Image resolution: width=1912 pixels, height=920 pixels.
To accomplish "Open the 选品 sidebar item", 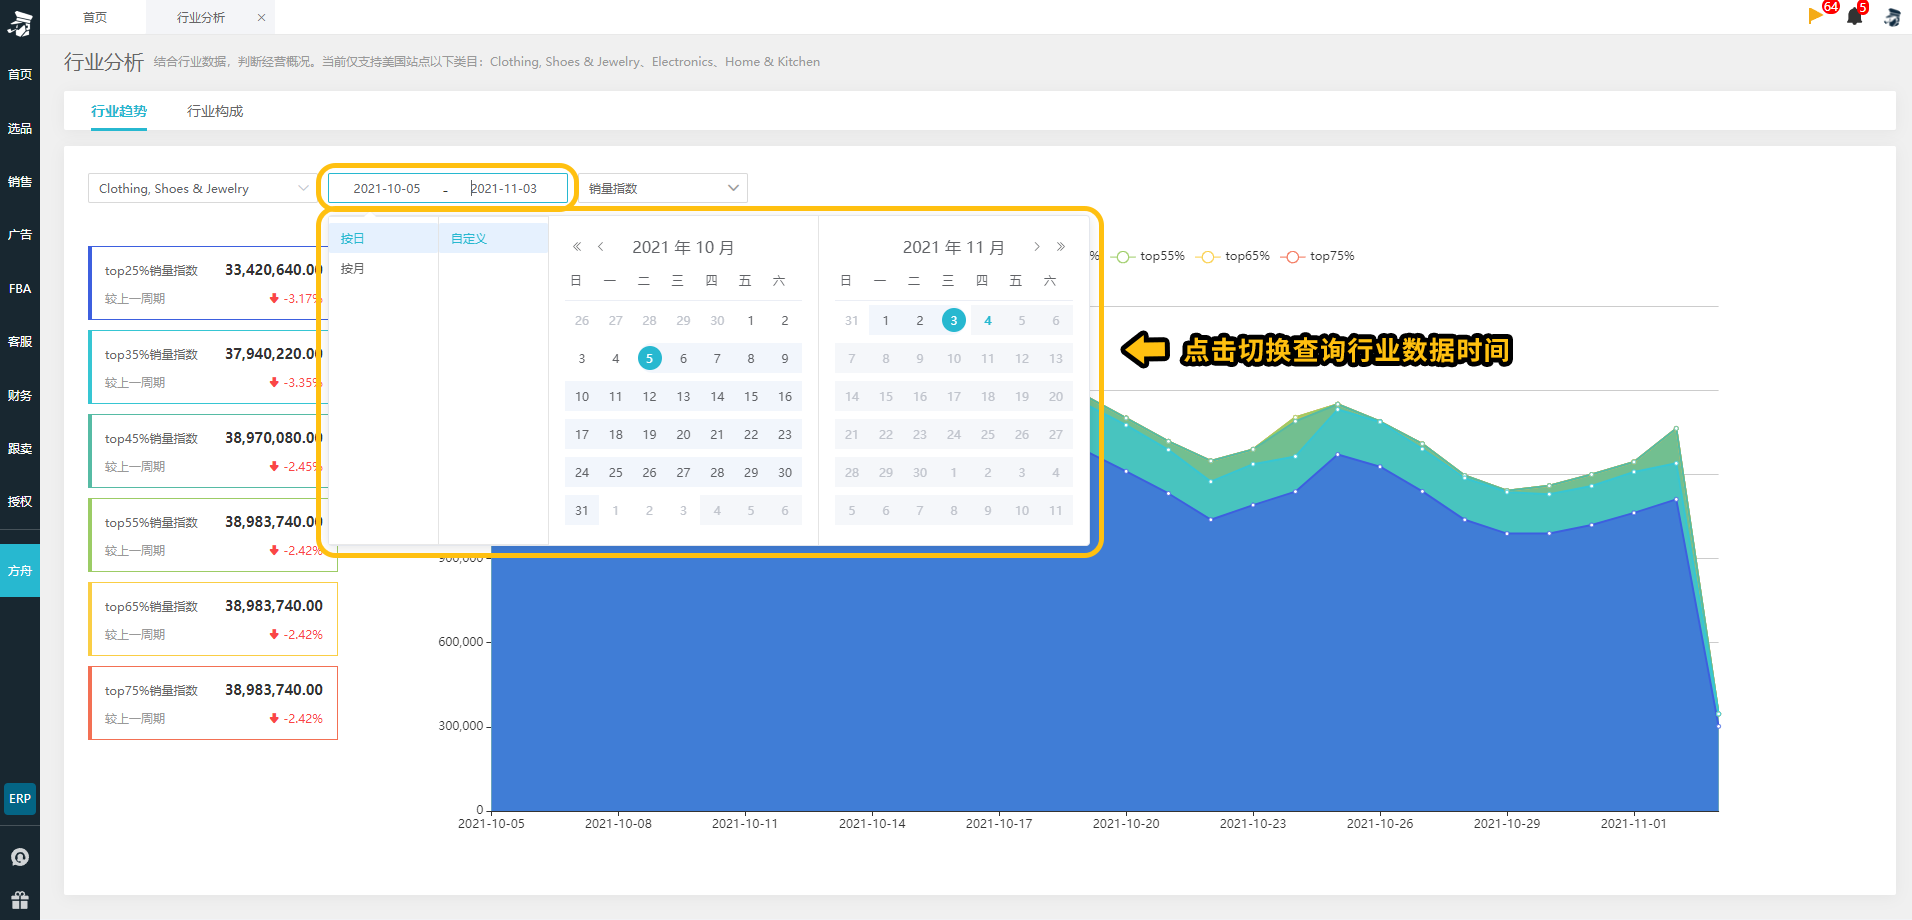I will [20, 128].
